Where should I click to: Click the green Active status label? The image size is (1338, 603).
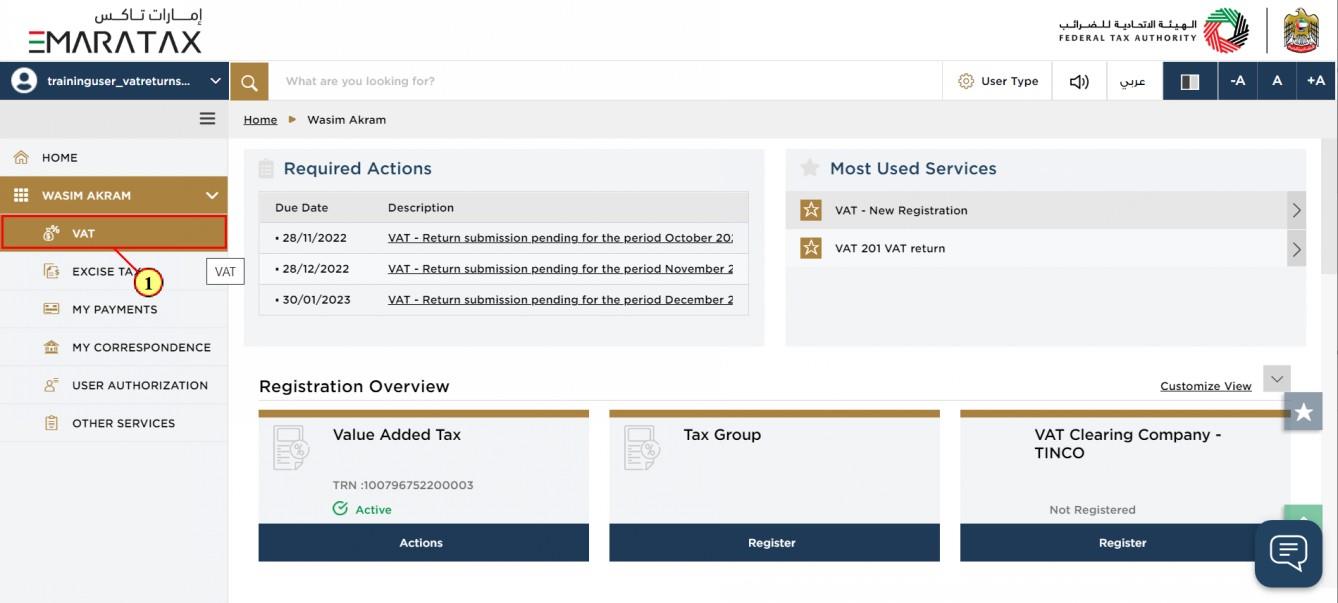pyautogui.click(x=373, y=510)
